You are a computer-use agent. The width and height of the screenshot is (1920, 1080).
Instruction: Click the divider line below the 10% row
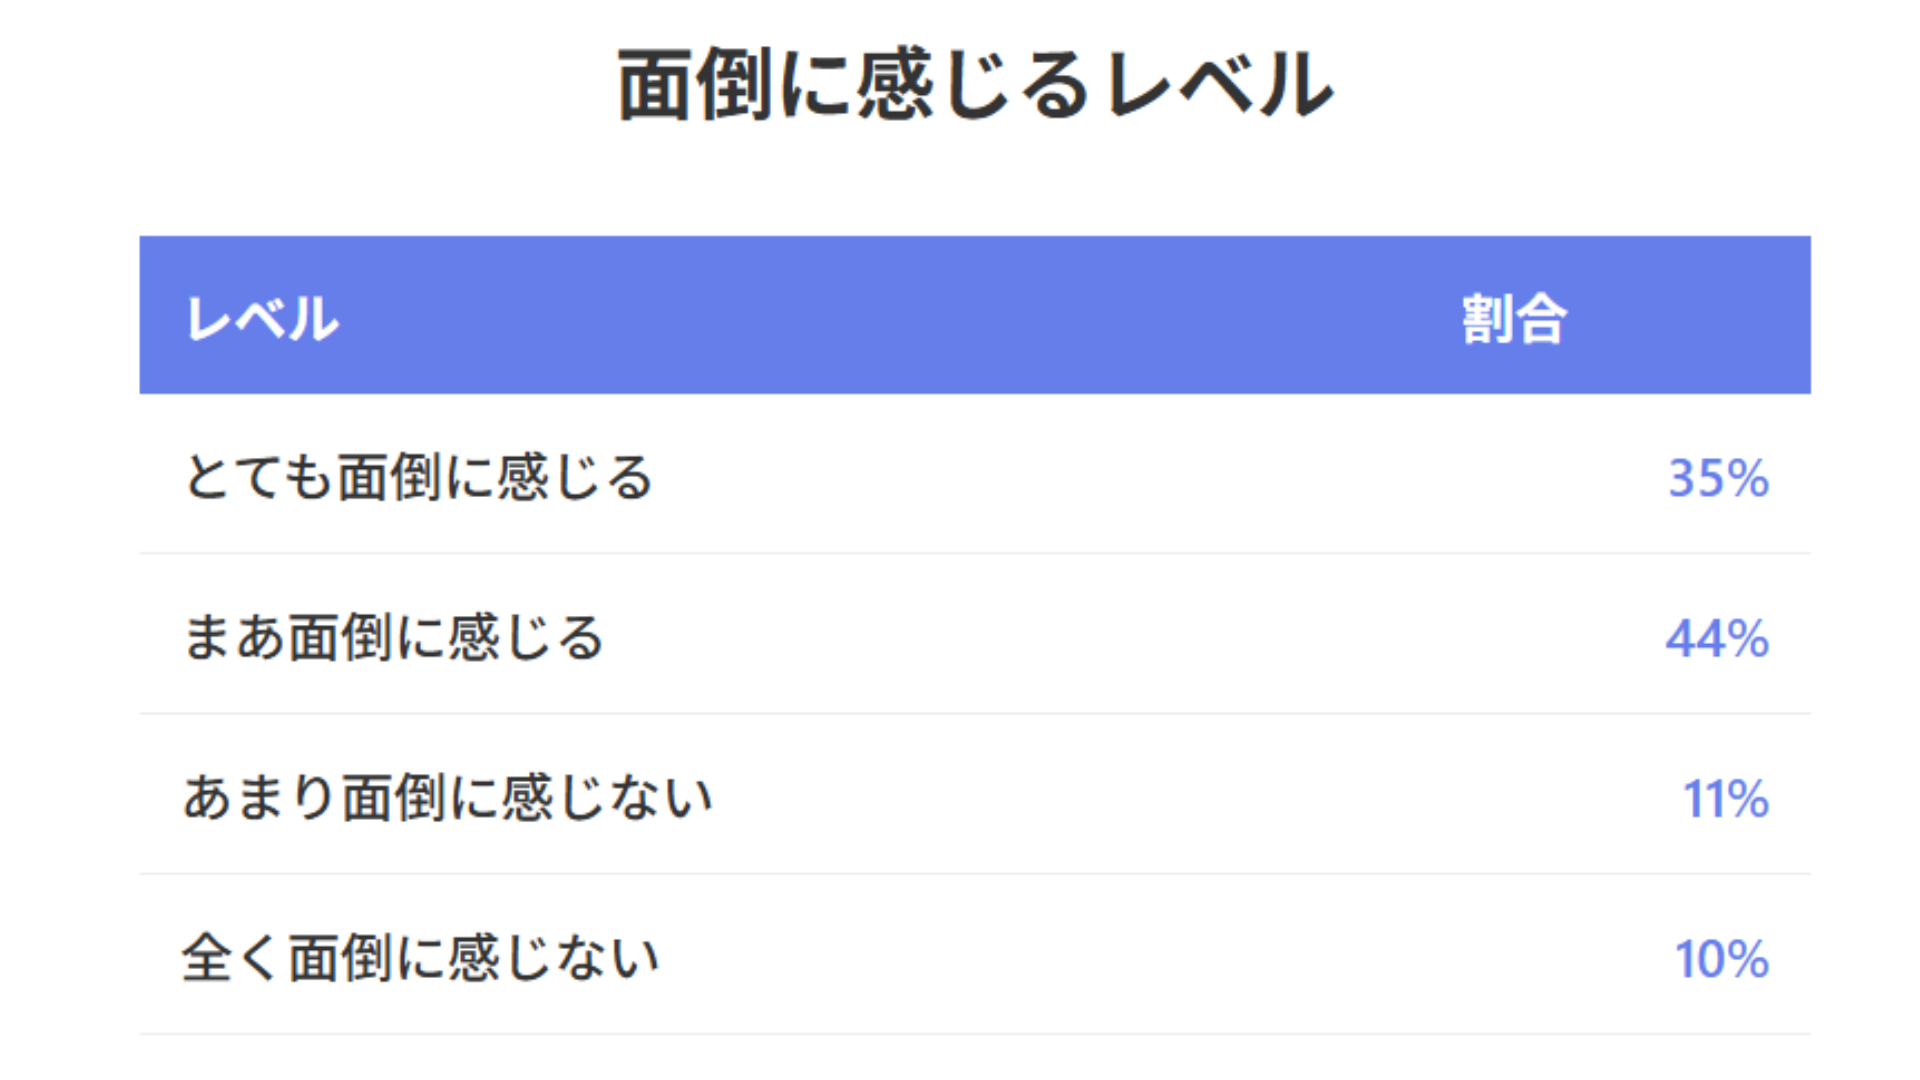coord(975,1033)
